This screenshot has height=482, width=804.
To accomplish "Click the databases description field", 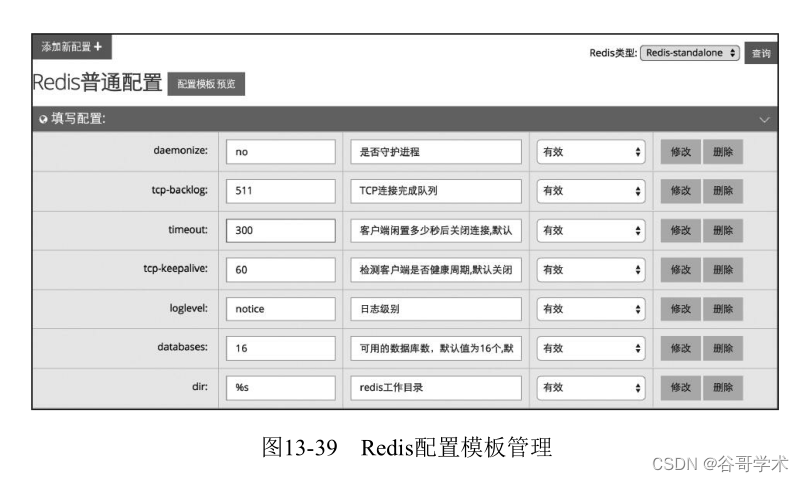I will pos(436,348).
